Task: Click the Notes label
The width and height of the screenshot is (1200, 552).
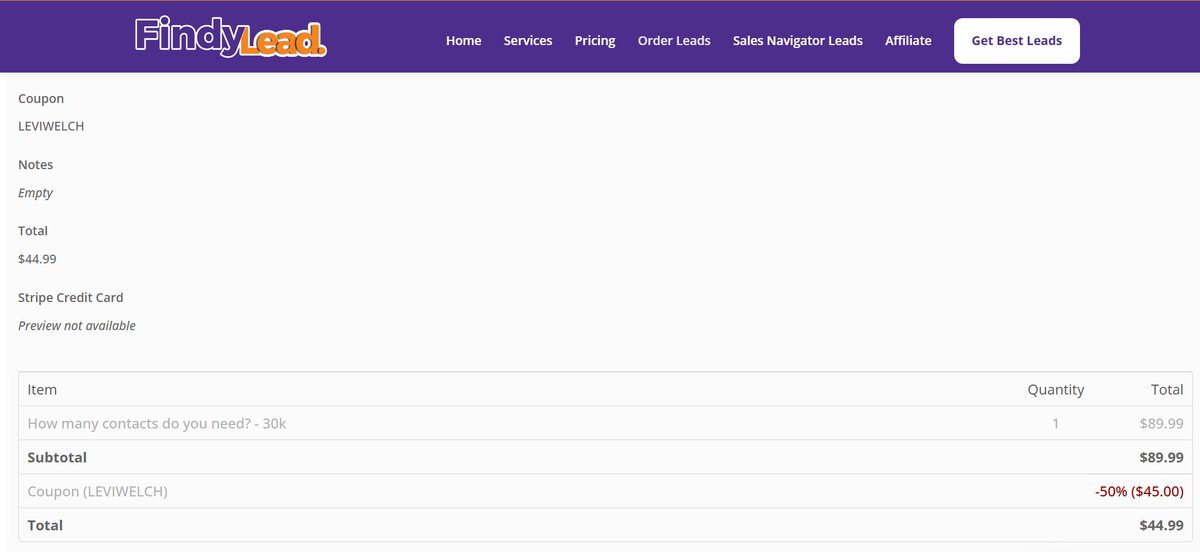Action: 36,165
